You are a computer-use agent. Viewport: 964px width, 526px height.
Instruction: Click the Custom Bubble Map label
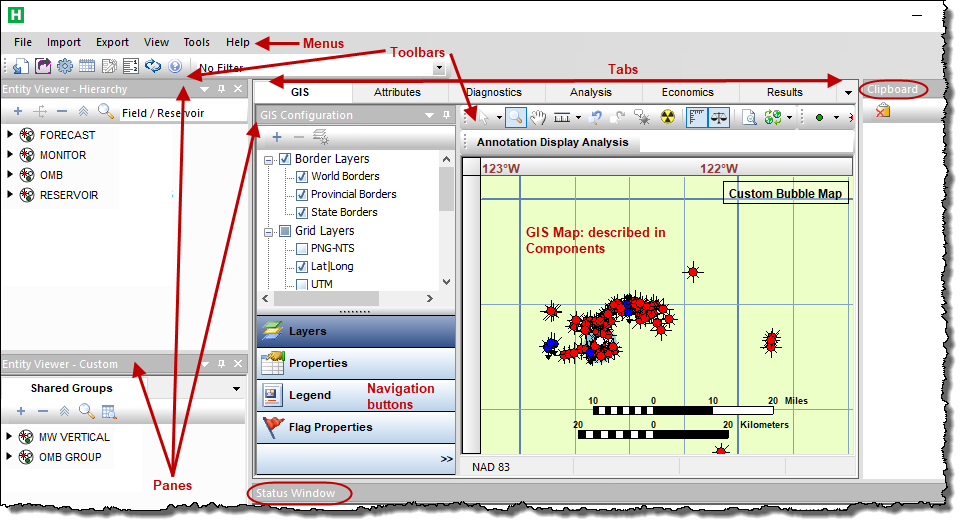click(x=785, y=194)
